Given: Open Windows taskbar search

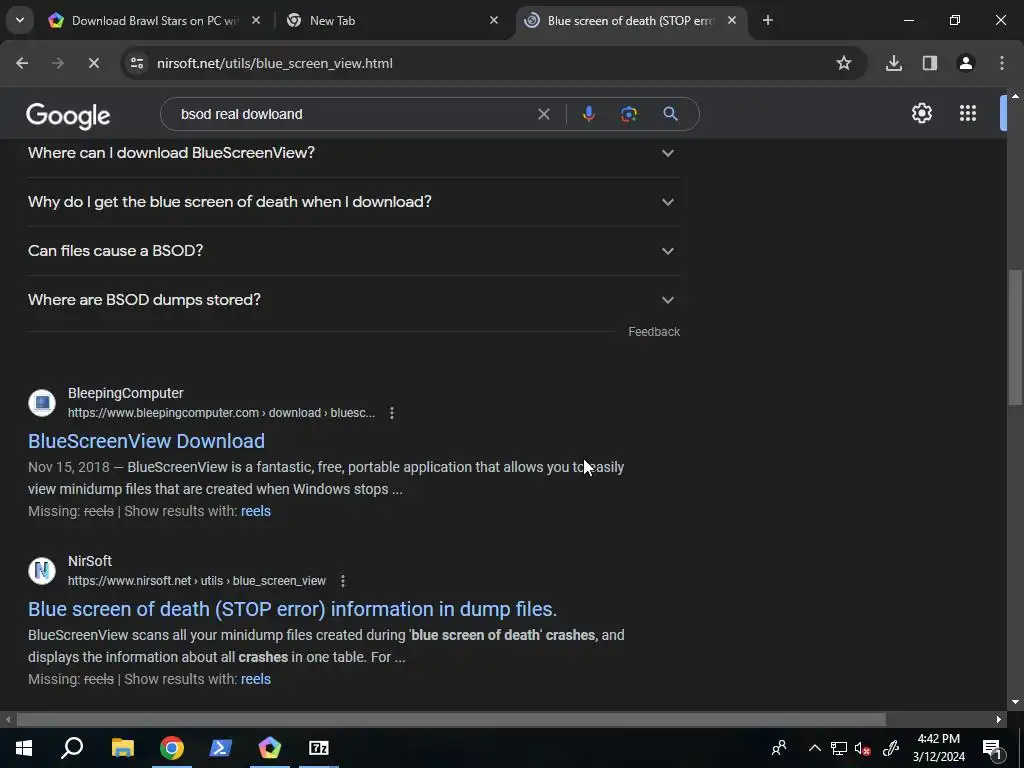Looking at the screenshot, I should [x=72, y=748].
